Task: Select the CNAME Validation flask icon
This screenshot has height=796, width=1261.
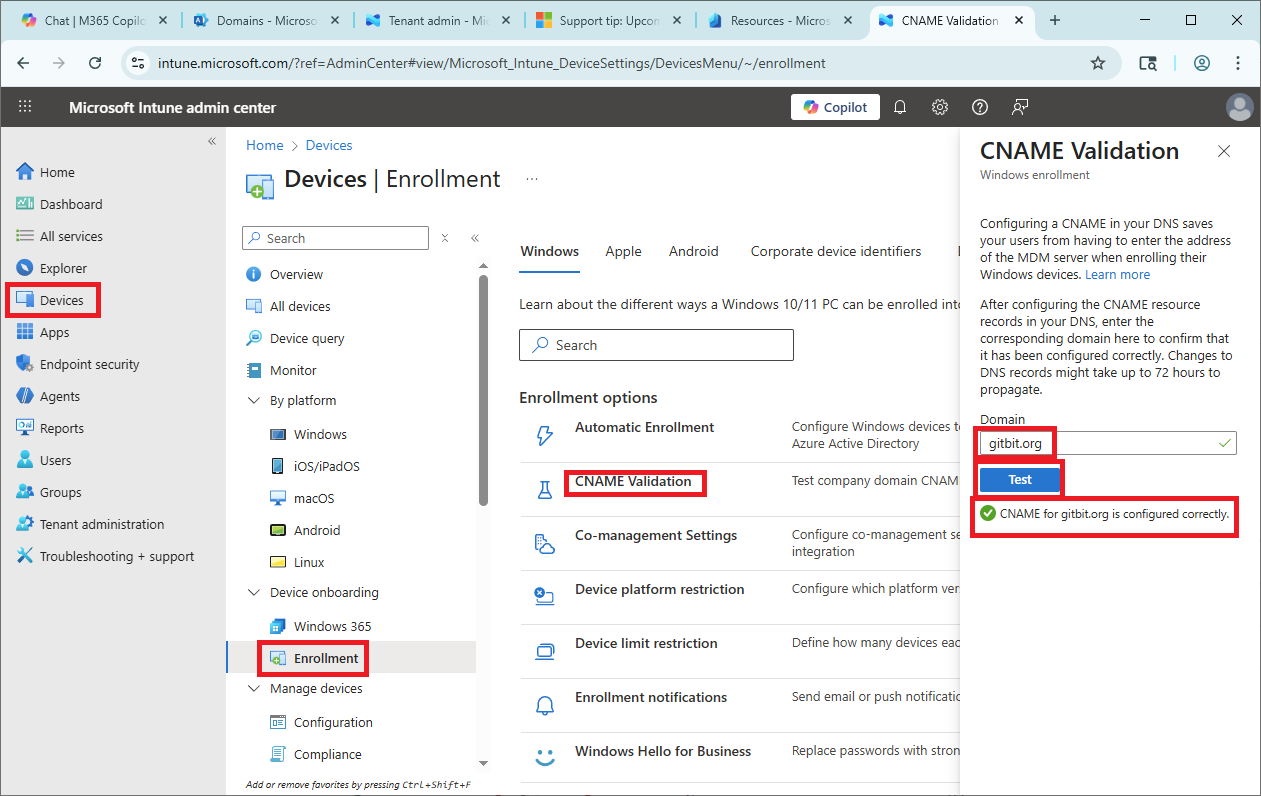Action: [544, 489]
